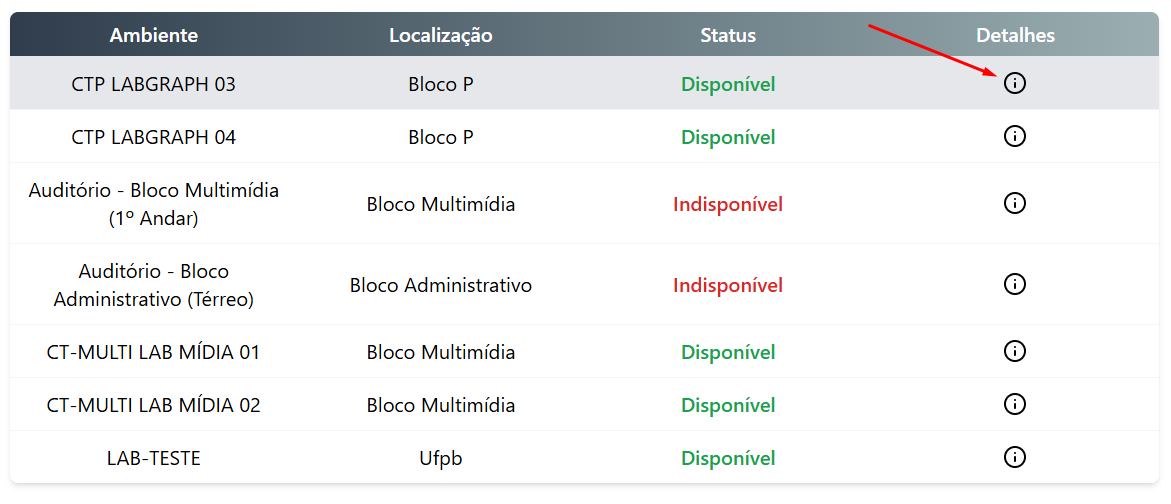View details icon for CT-MULTI LAB MÍDIA 01
Image resolution: width=1171 pixels, height=504 pixels.
(1014, 351)
